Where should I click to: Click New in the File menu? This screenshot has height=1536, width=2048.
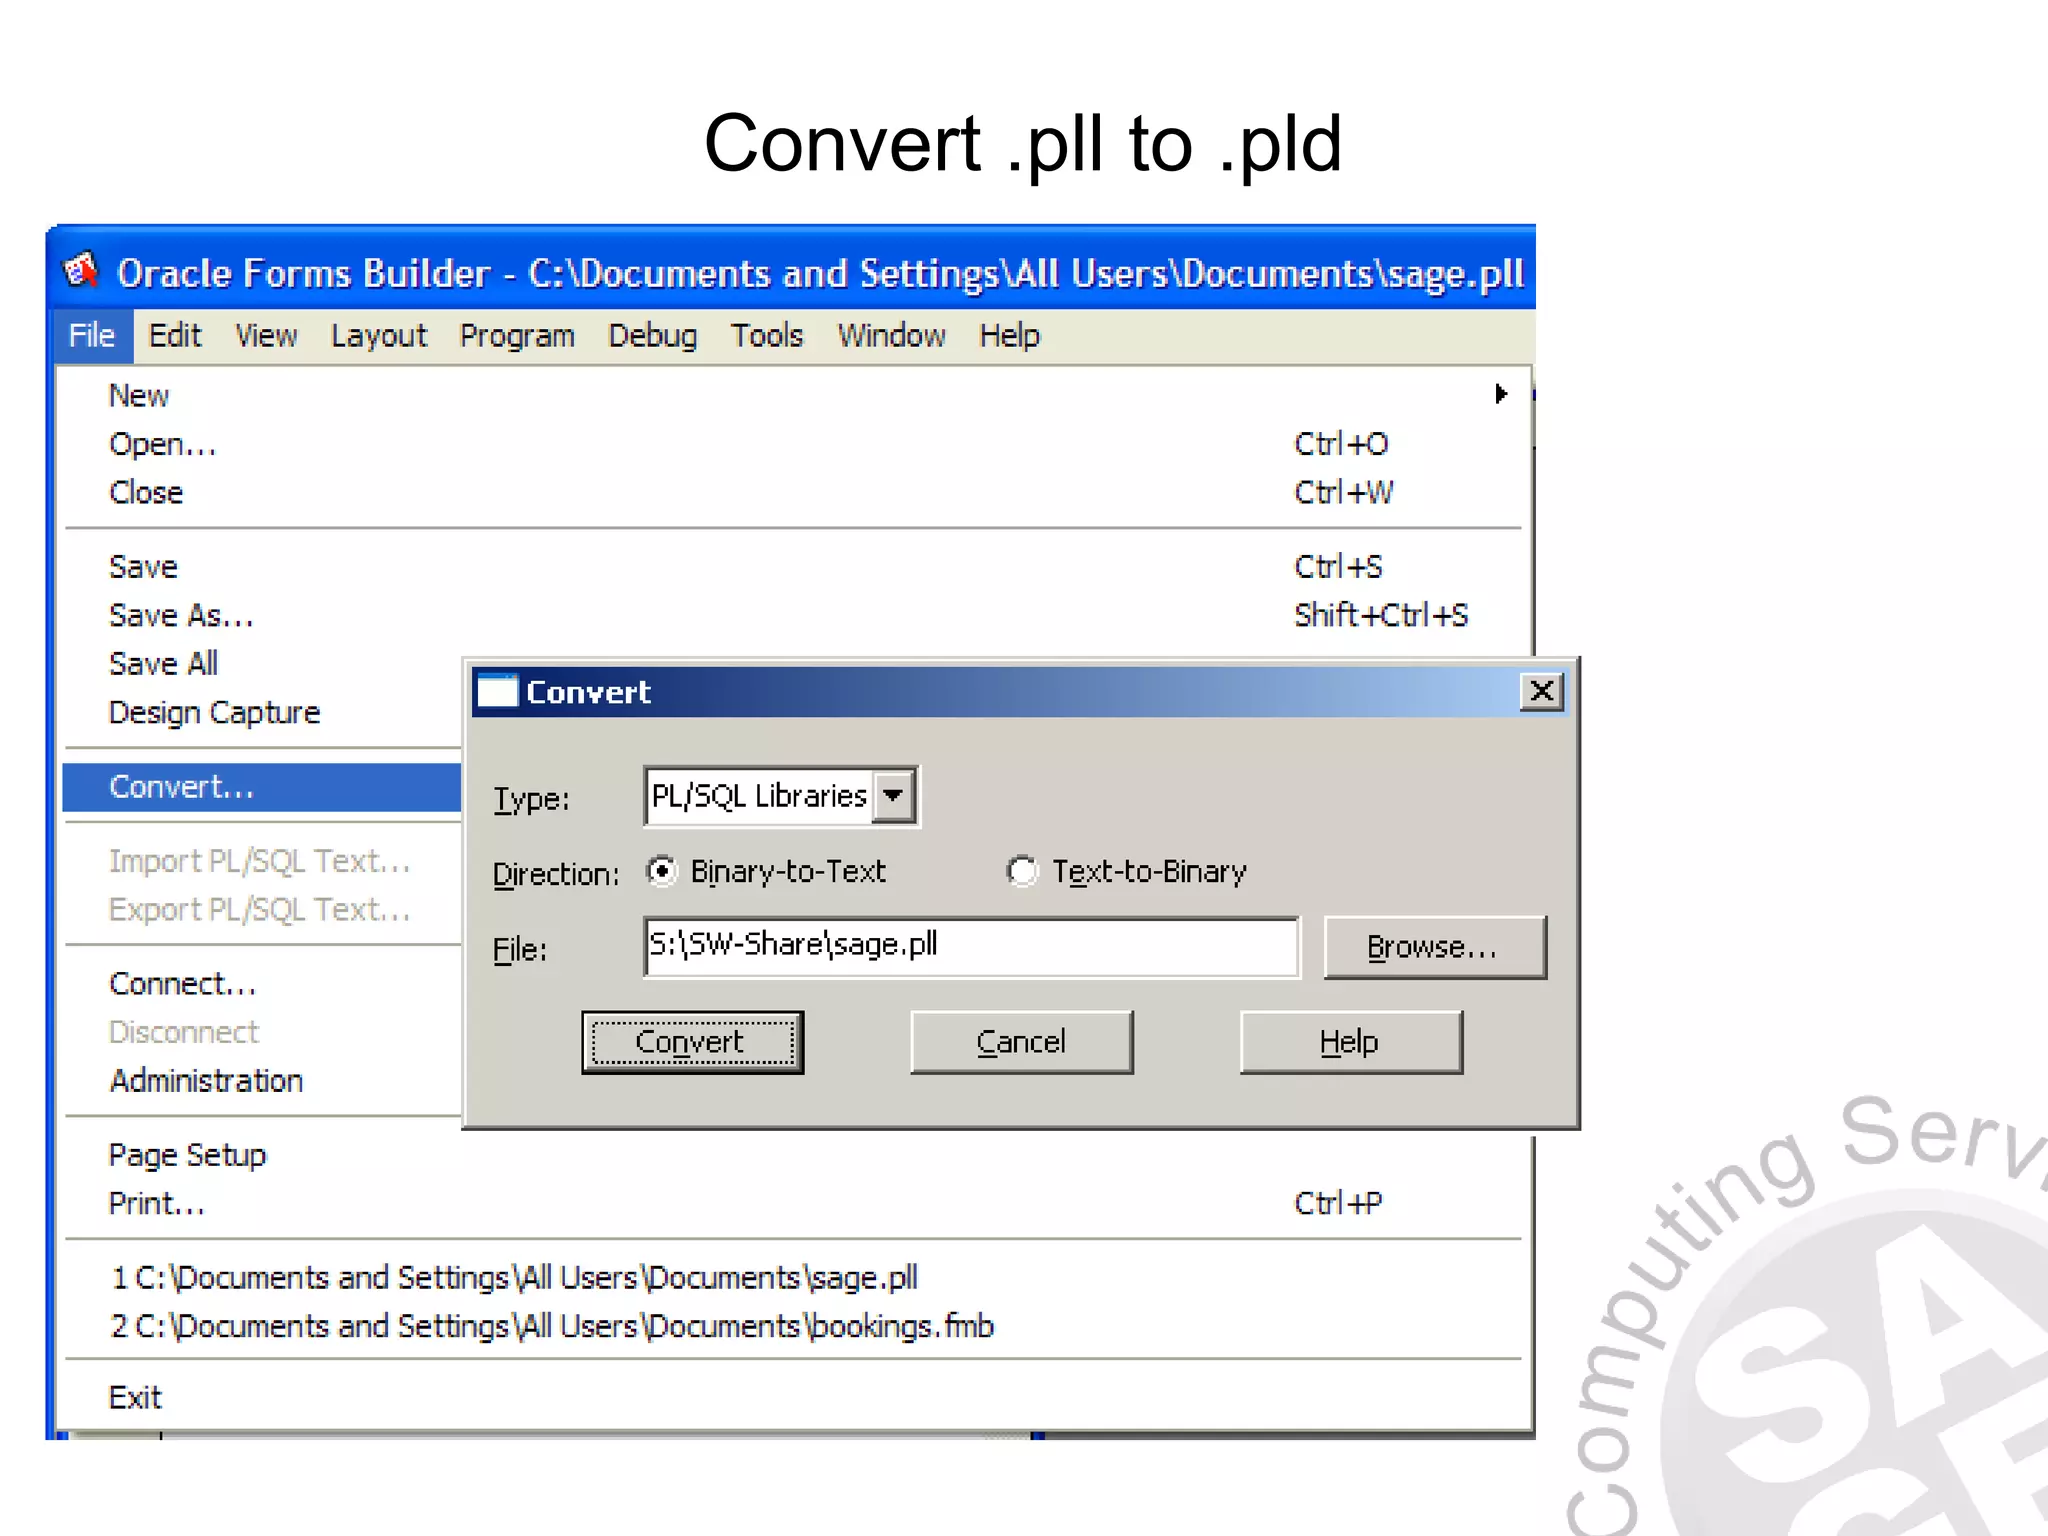795,395
